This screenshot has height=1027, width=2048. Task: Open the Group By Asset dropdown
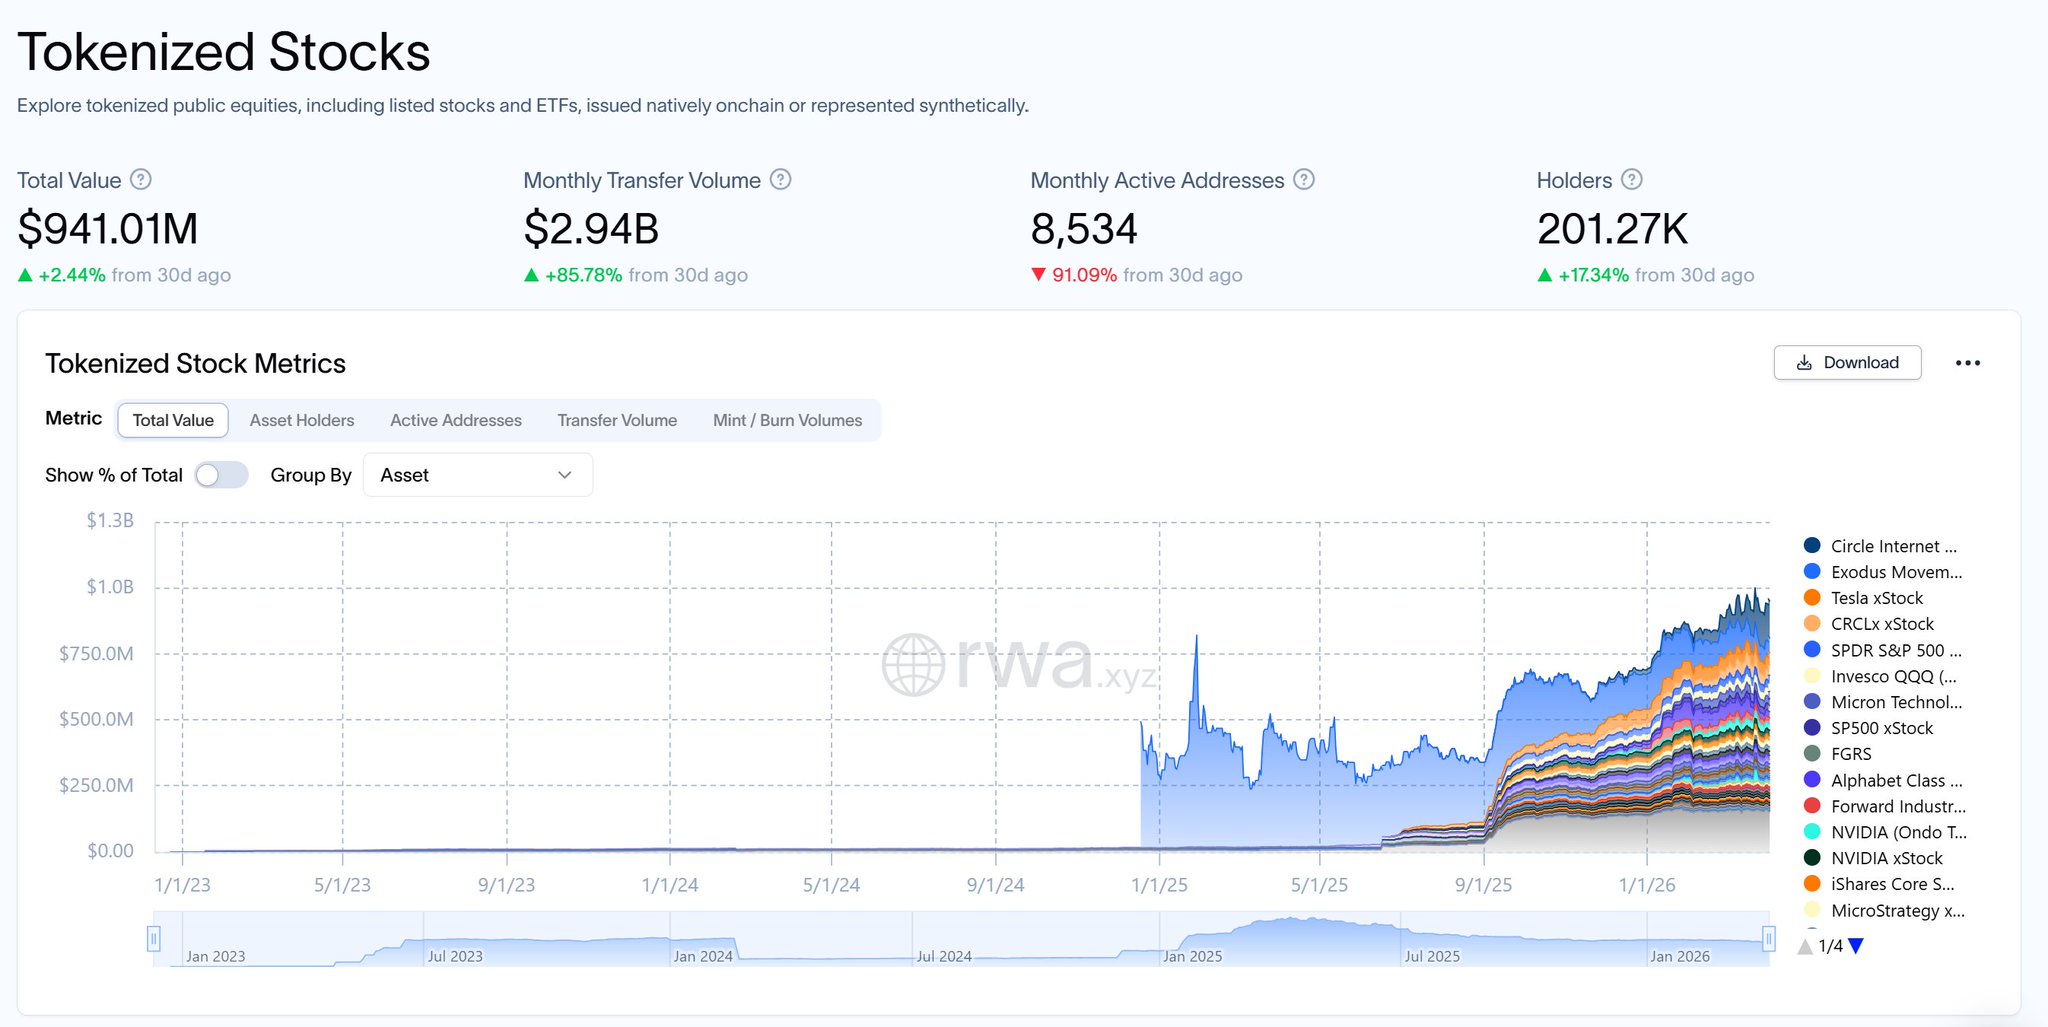coord(478,475)
